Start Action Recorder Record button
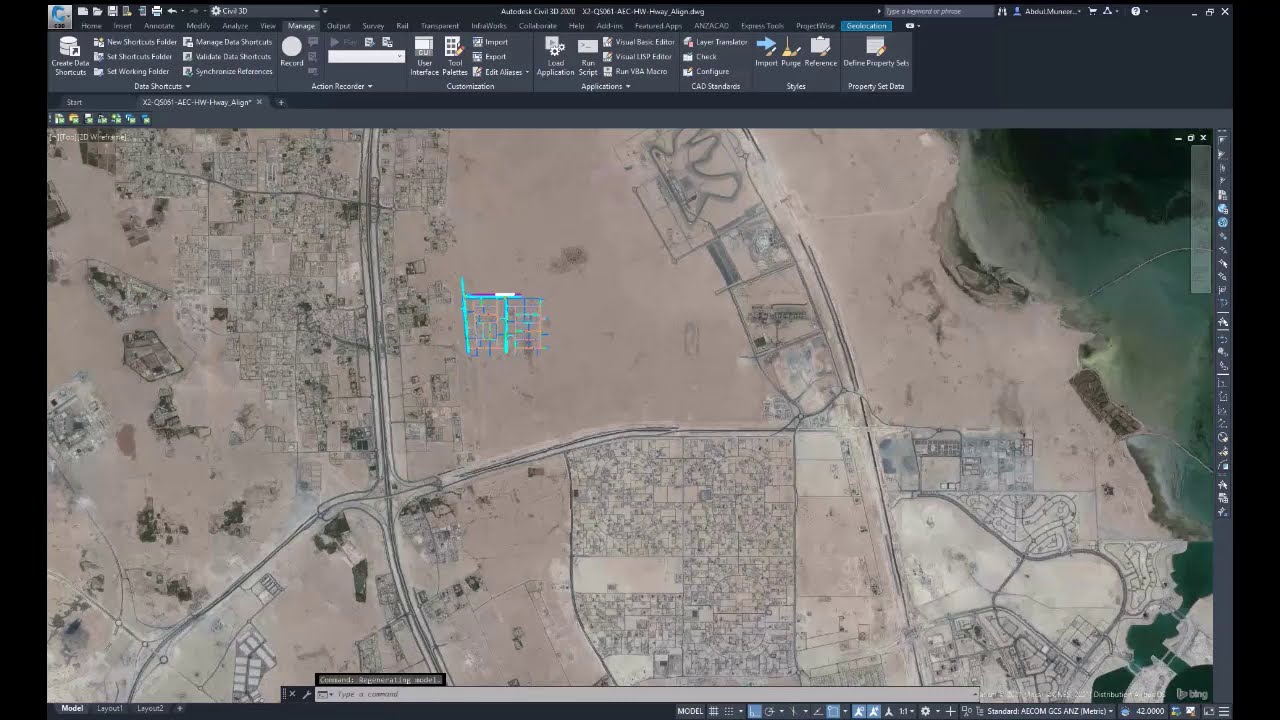The width and height of the screenshot is (1280, 720). point(291,52)
